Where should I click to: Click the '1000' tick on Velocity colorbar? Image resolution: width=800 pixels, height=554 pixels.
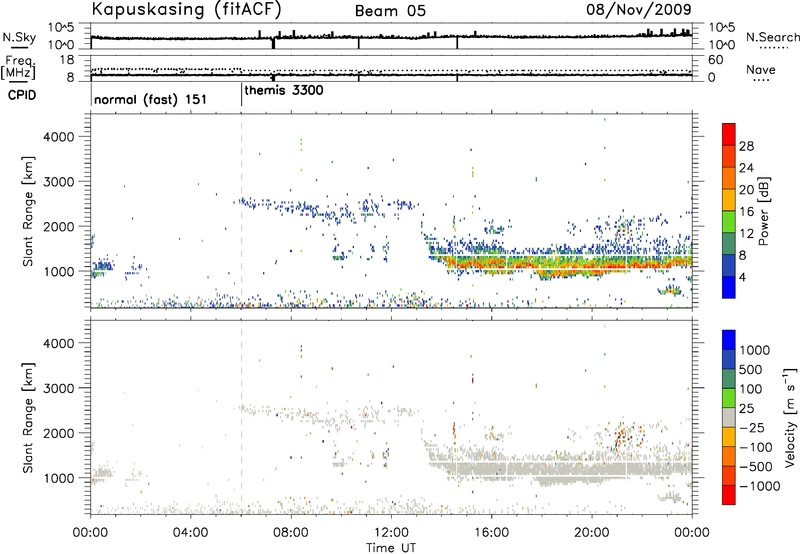pyautogui.click(x=755, y=350)
